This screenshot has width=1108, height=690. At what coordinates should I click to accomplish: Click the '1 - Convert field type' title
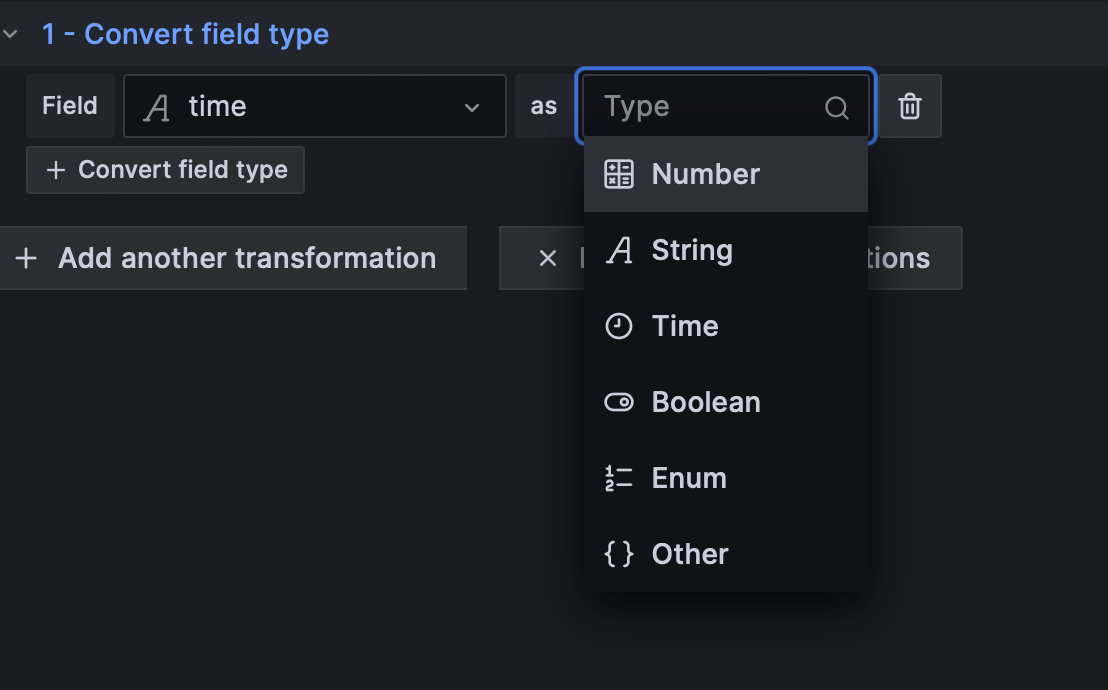coord(185,34)
